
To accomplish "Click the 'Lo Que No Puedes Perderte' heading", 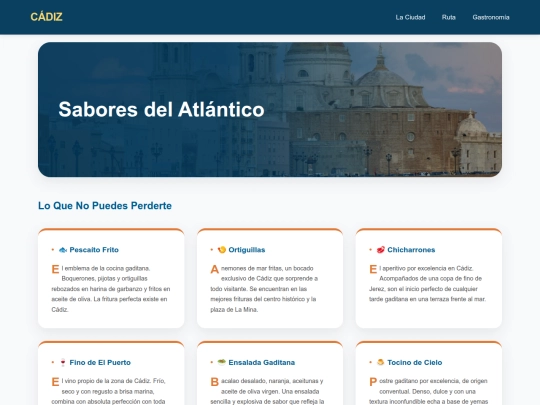I will (x=105, y=206).
